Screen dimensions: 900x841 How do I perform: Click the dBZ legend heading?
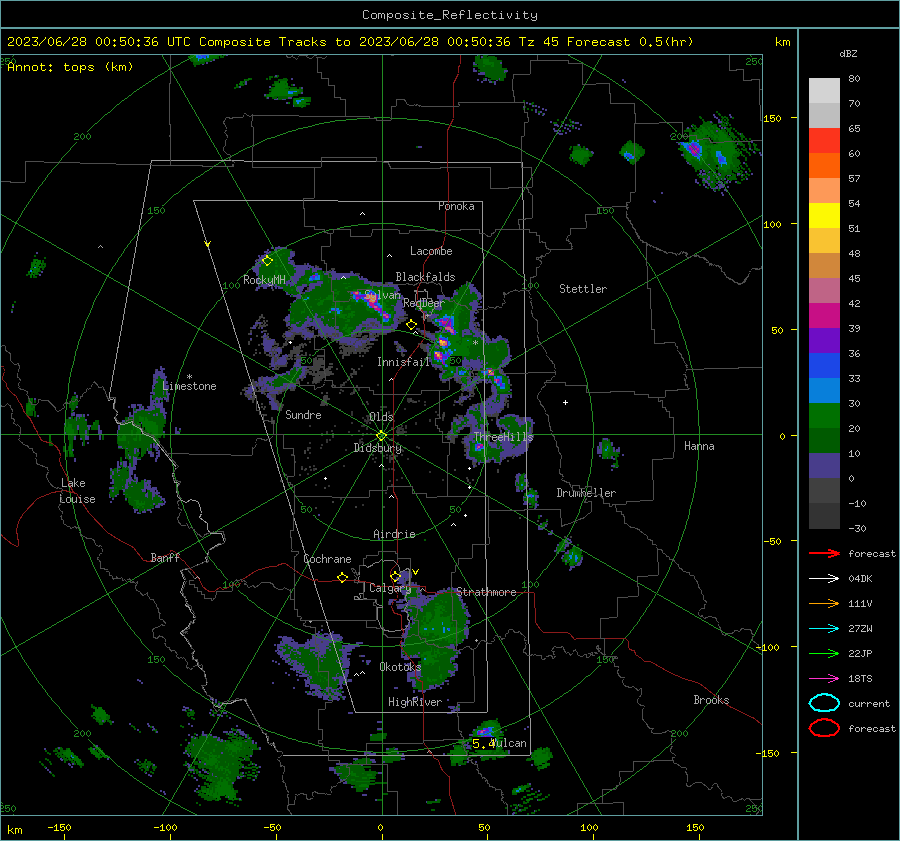pyautogui.click(x=848, y=54)
